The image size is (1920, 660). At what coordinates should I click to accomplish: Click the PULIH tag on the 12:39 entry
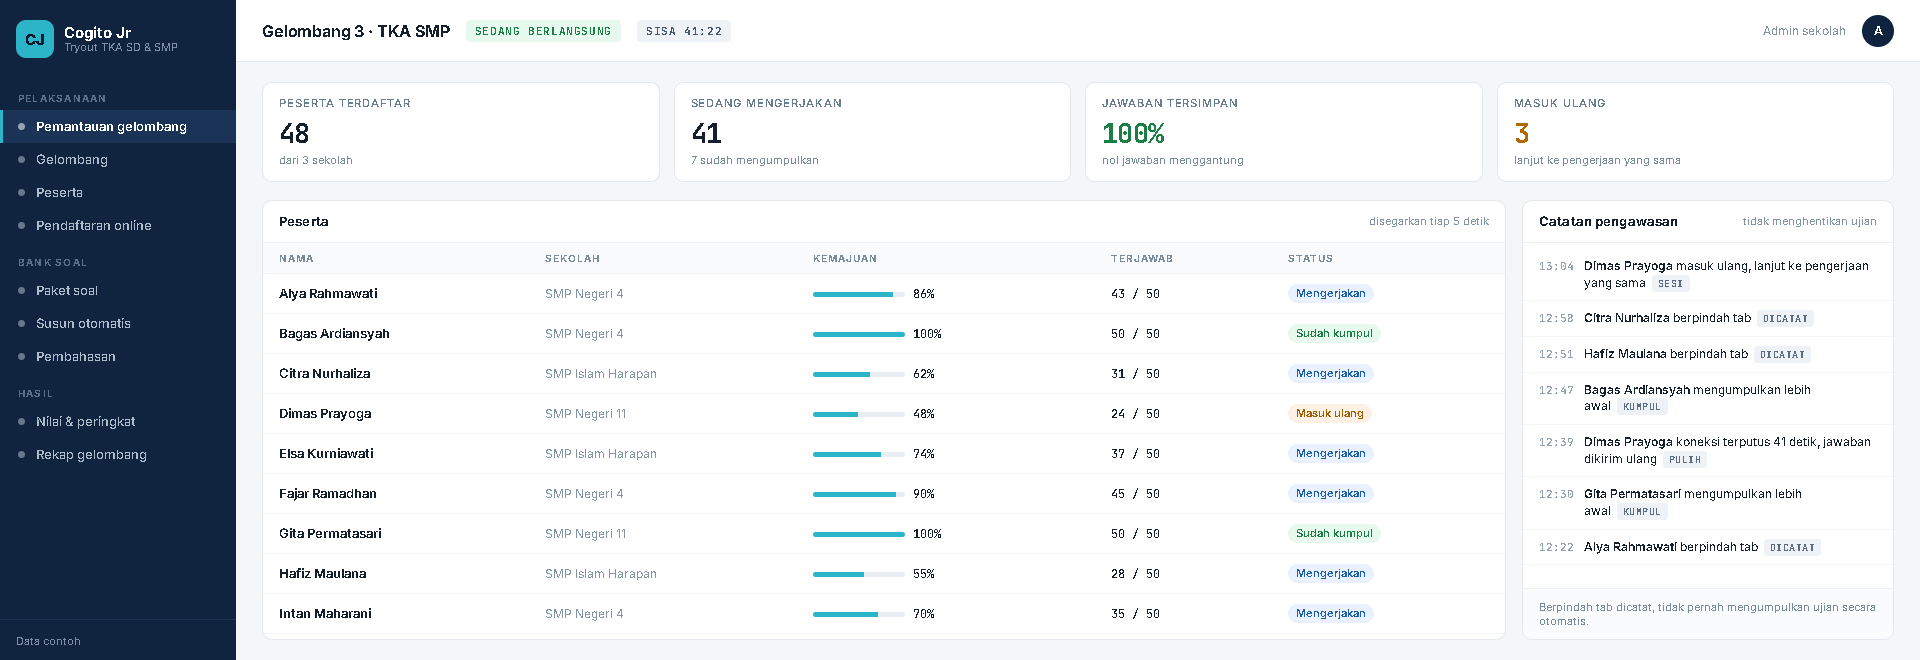click(1685, 460)
